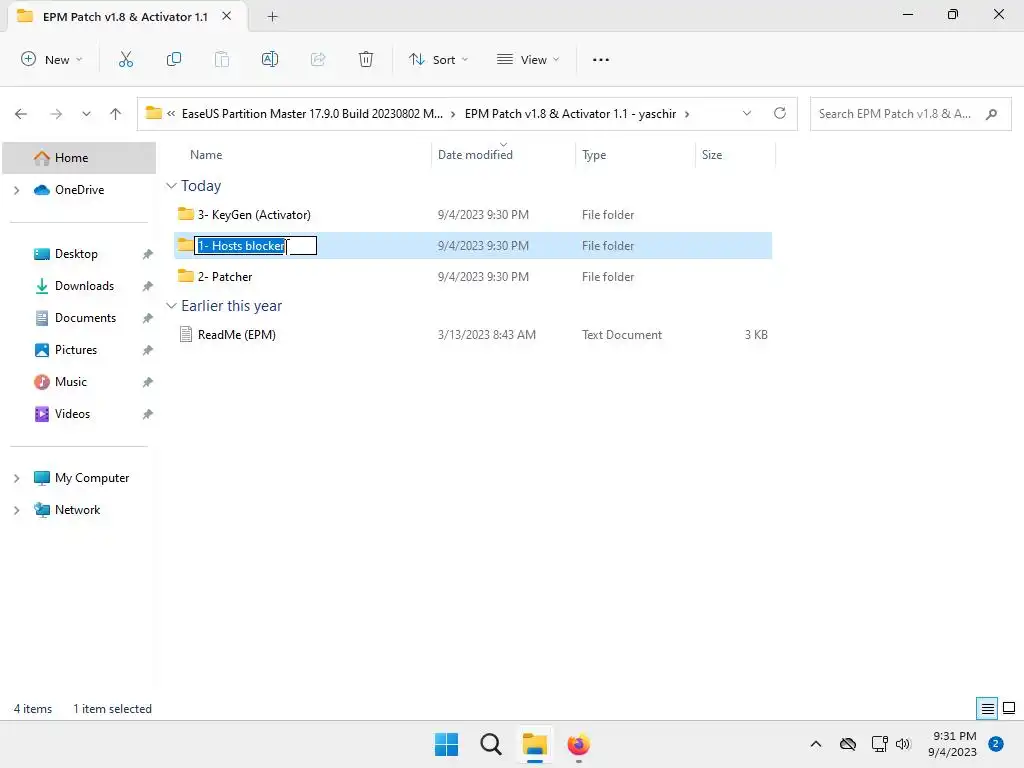Collapse the Earlier this year group

point(171,306)
